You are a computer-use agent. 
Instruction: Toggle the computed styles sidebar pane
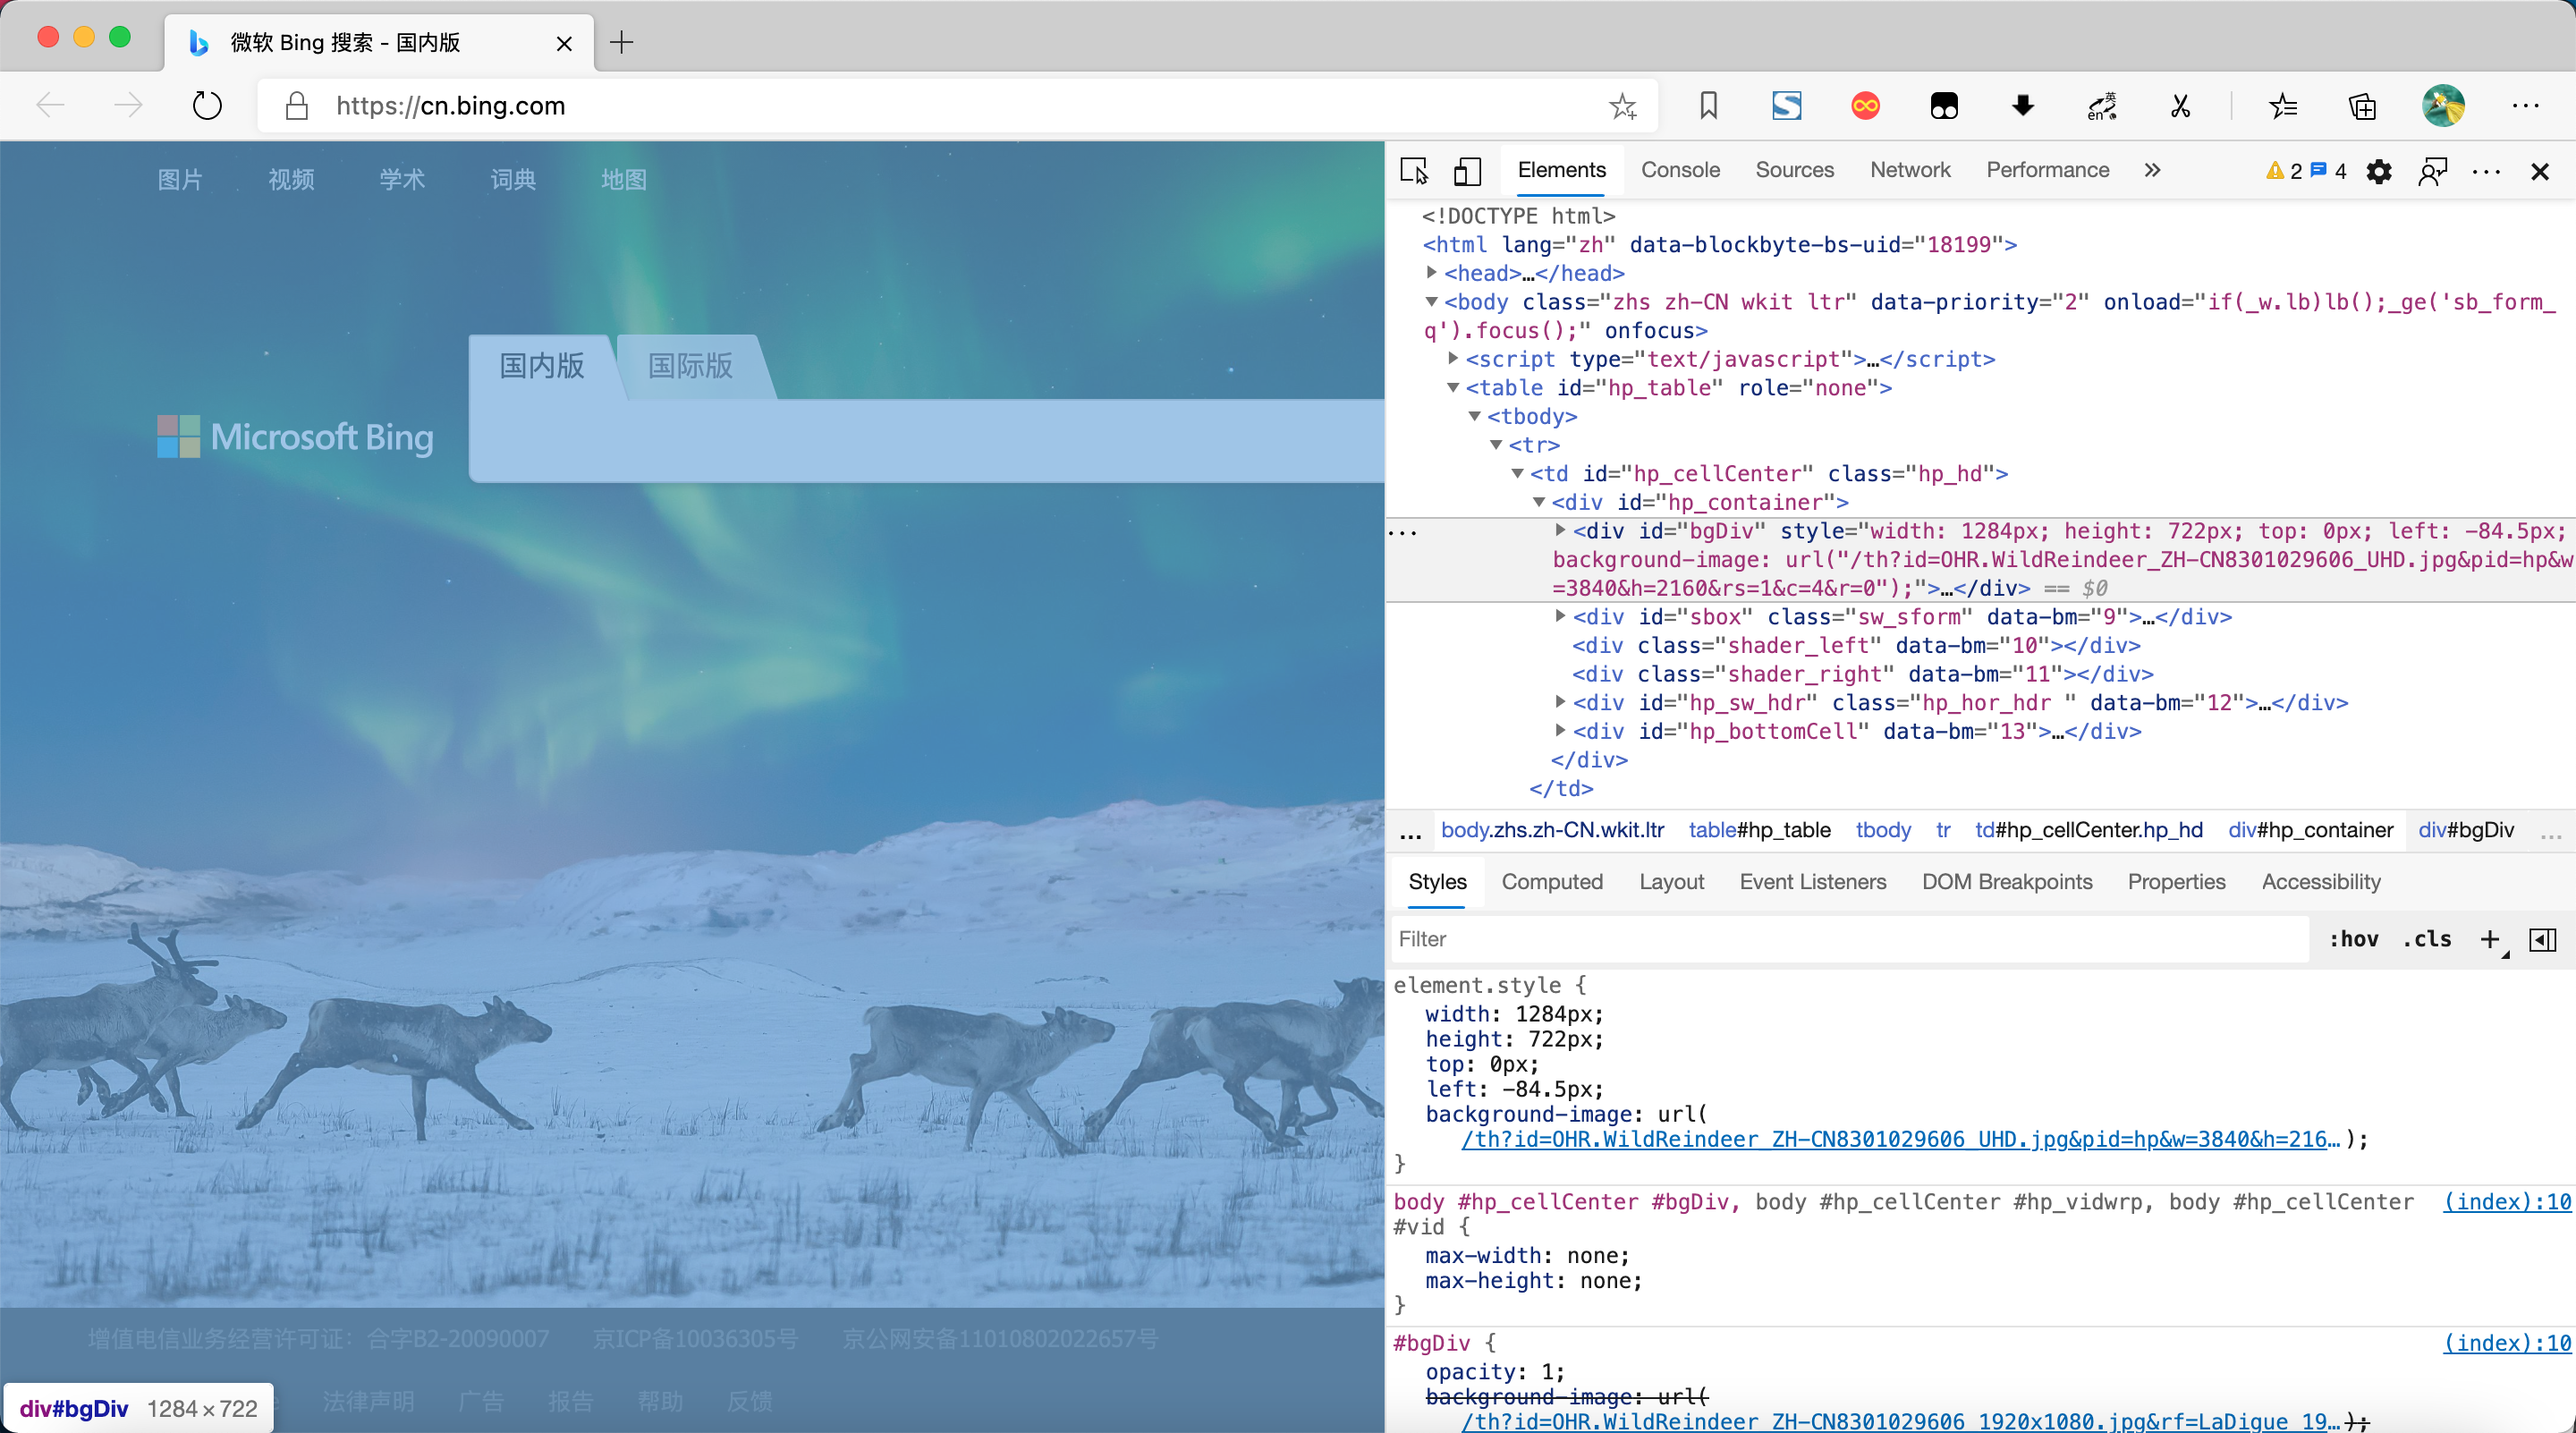2542,939
